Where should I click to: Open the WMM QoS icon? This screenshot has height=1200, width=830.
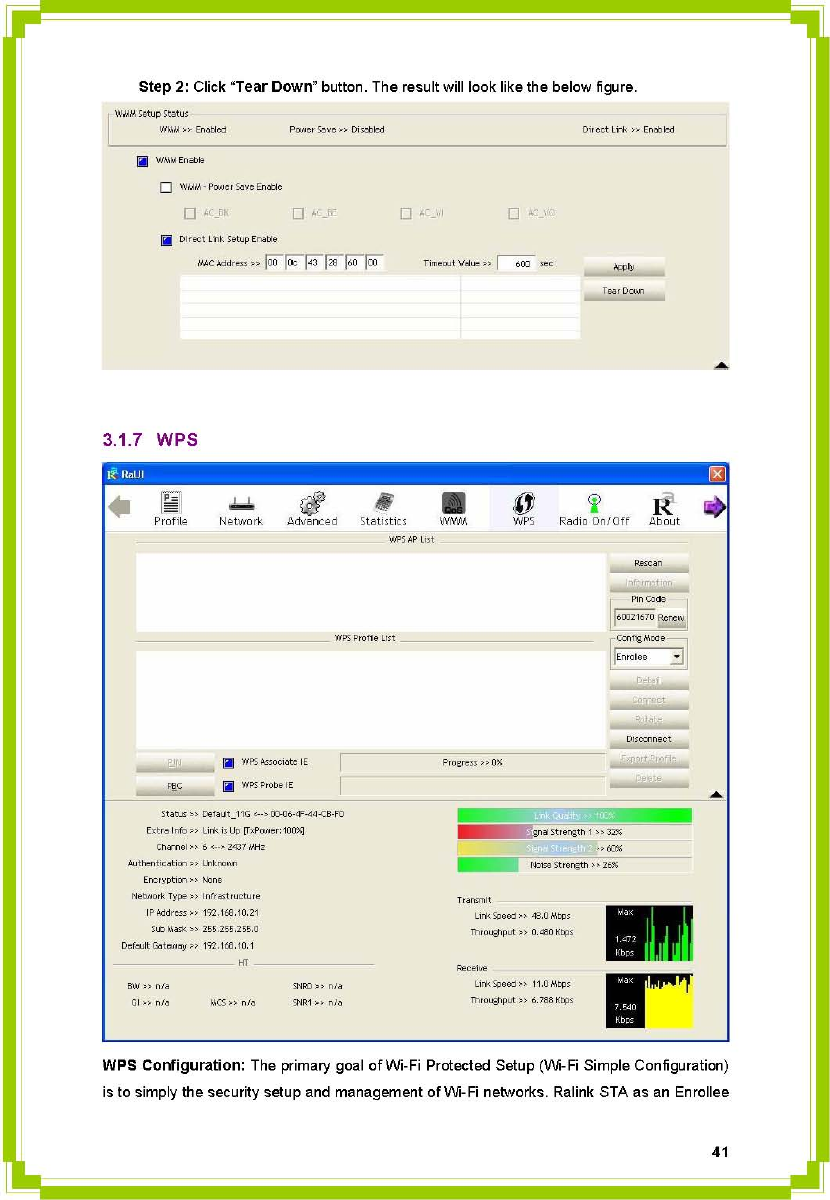(x=452, y=508)
